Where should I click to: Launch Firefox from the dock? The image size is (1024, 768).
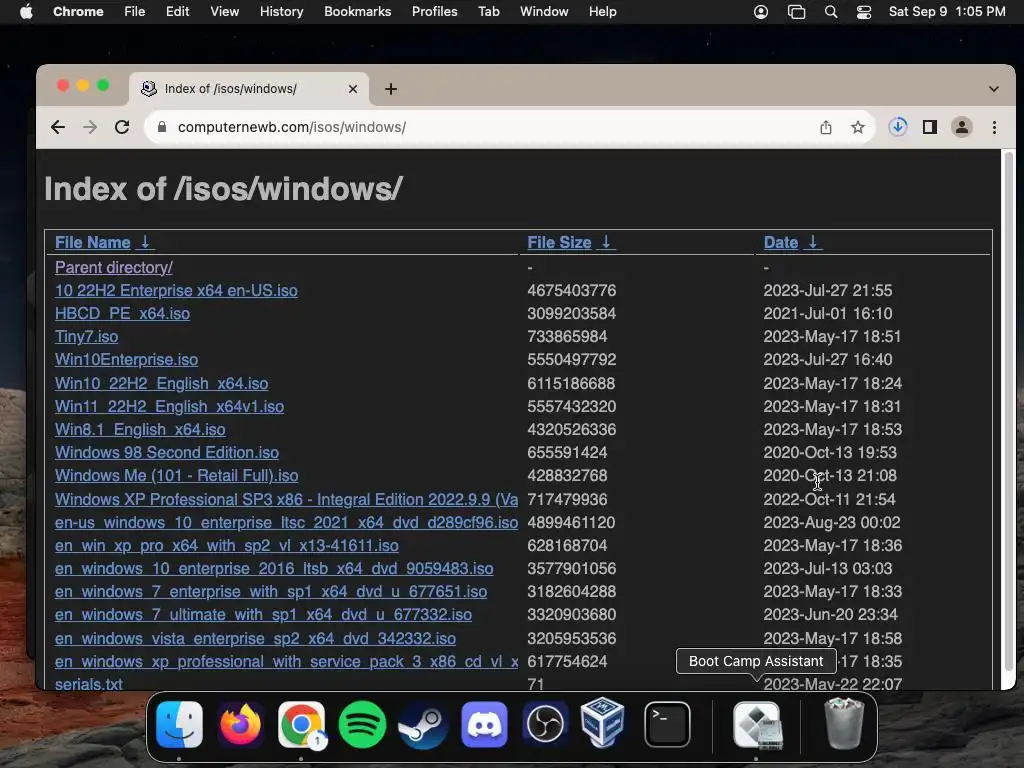[240, 724]
